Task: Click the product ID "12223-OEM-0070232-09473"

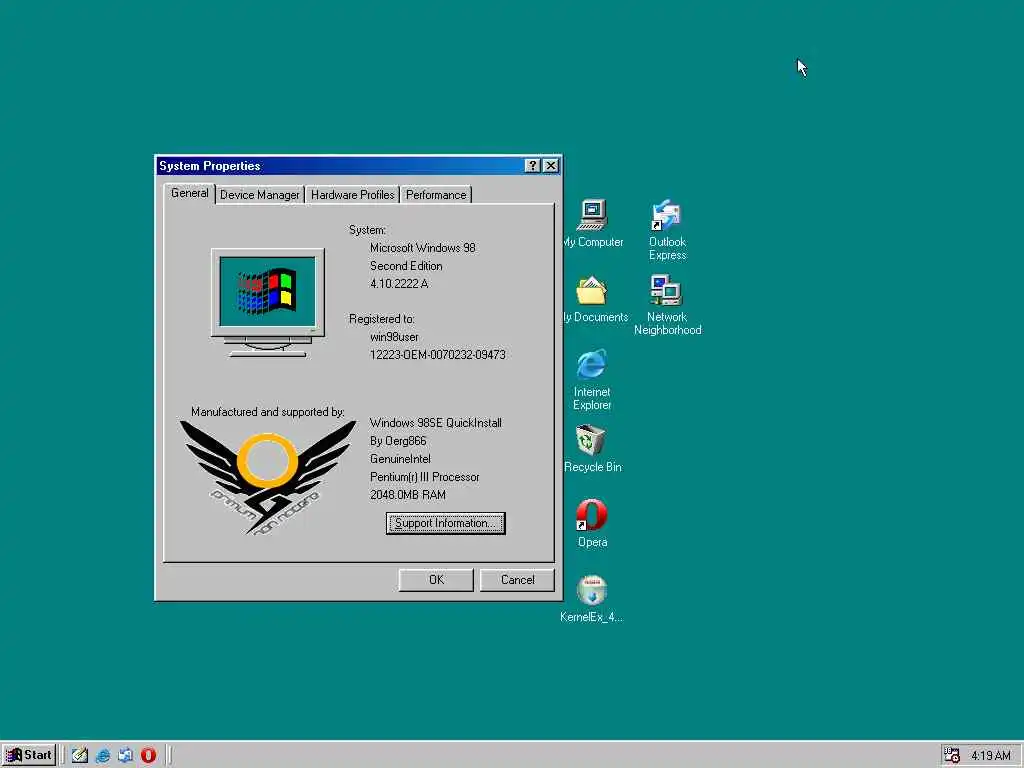Action: pyautogui.click(x=438, y=355)
